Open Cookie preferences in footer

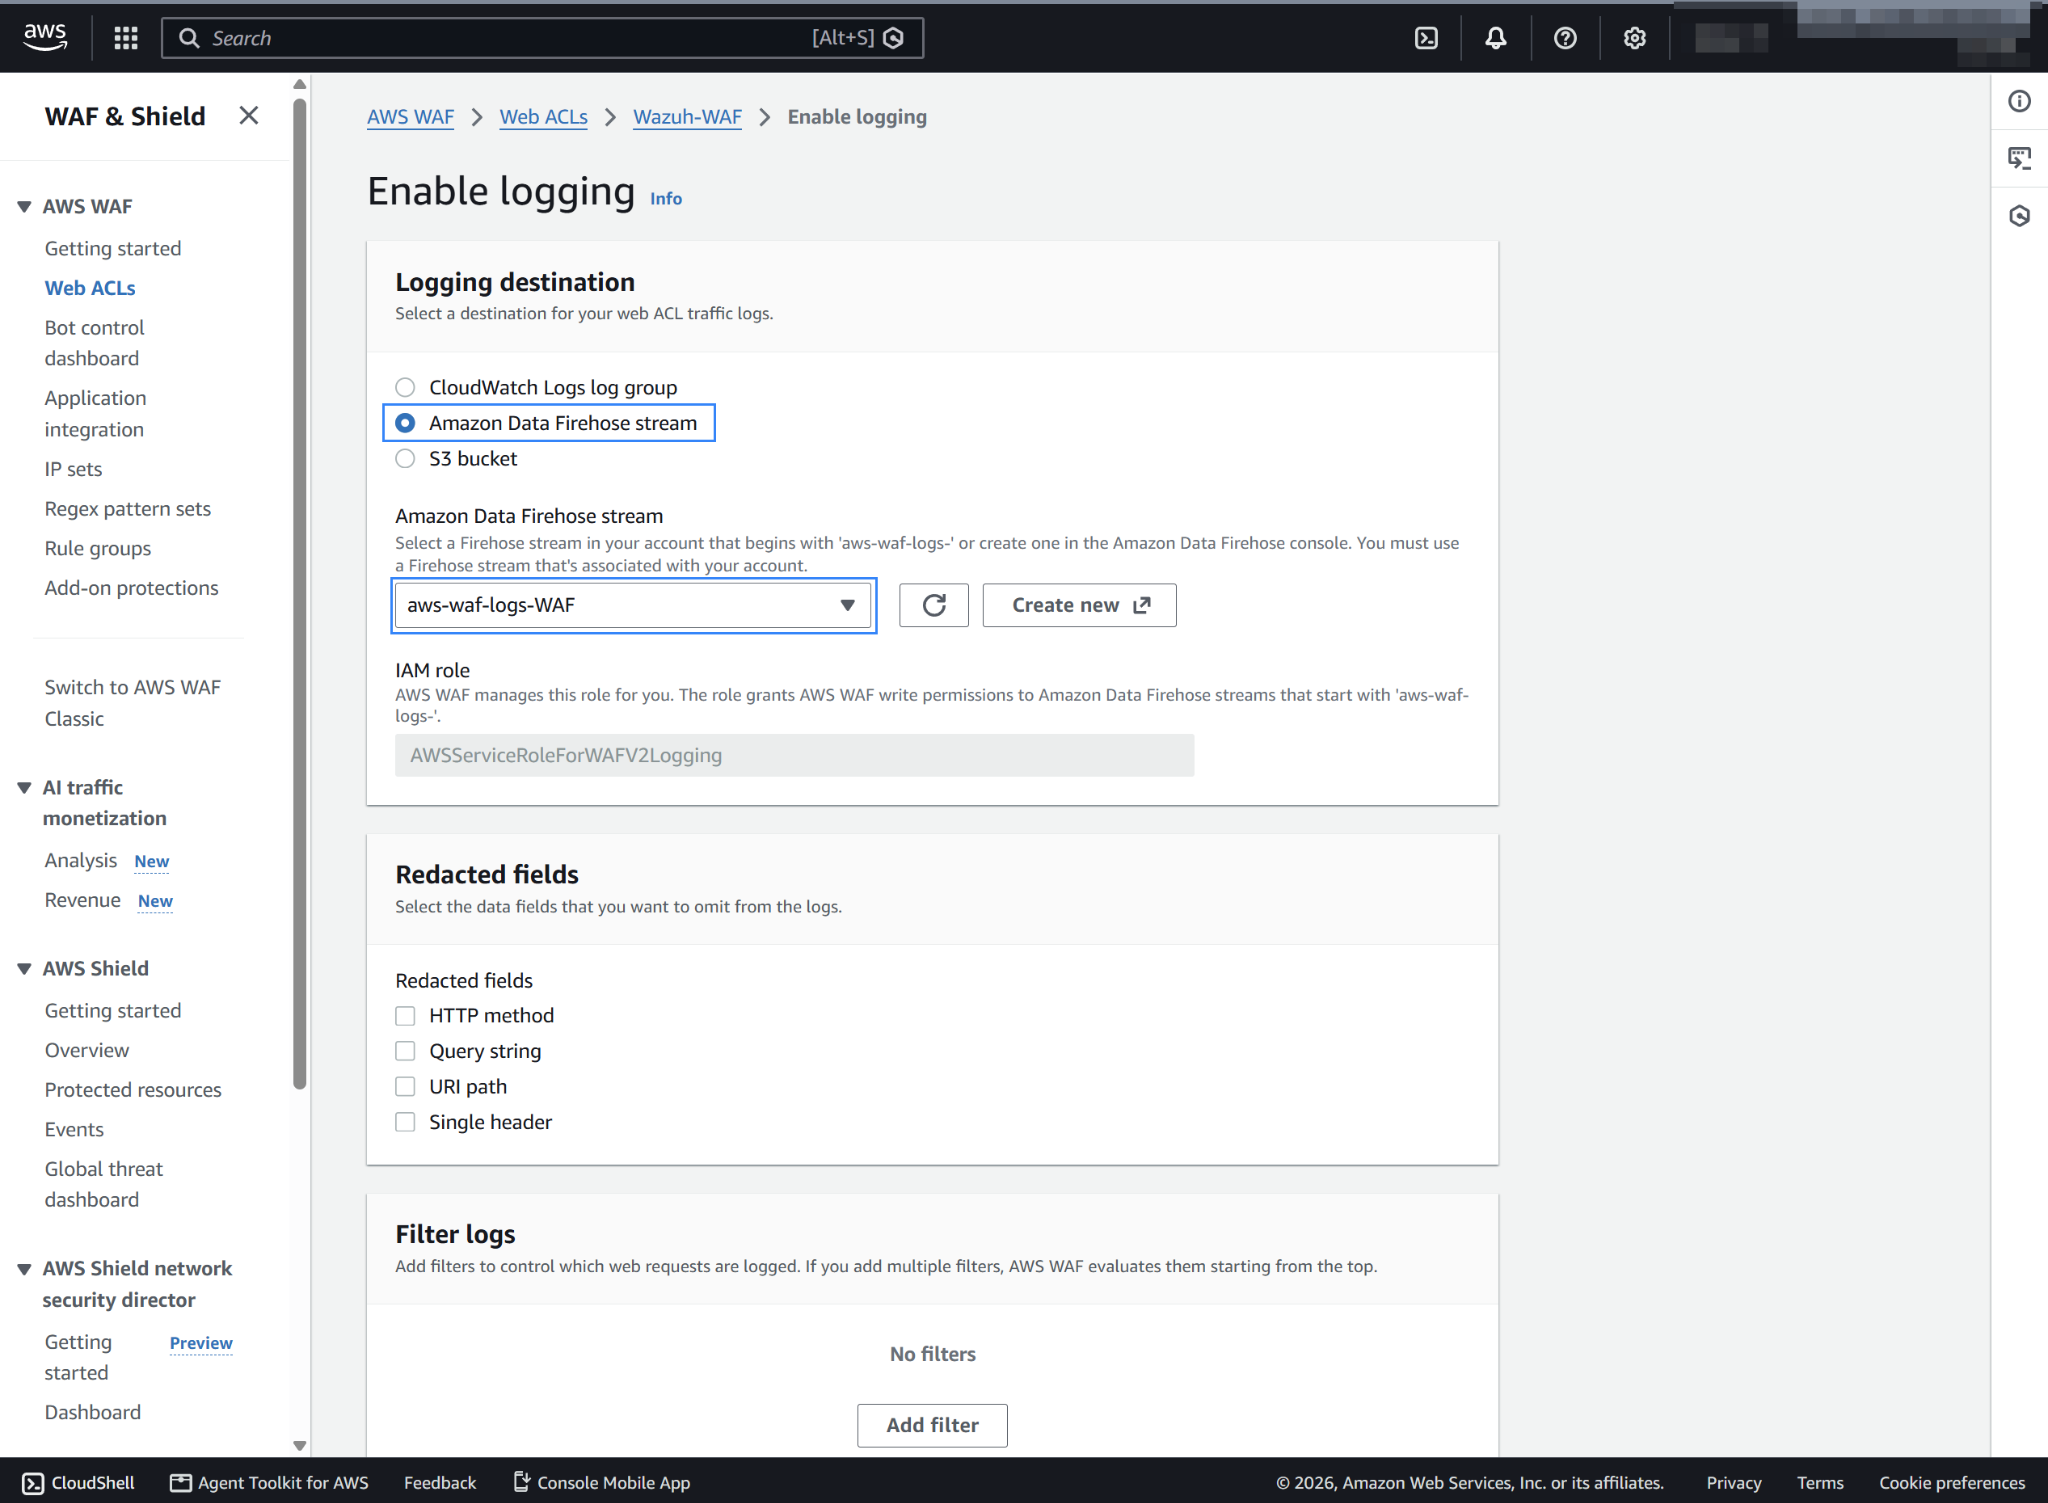[1951, 1482]
